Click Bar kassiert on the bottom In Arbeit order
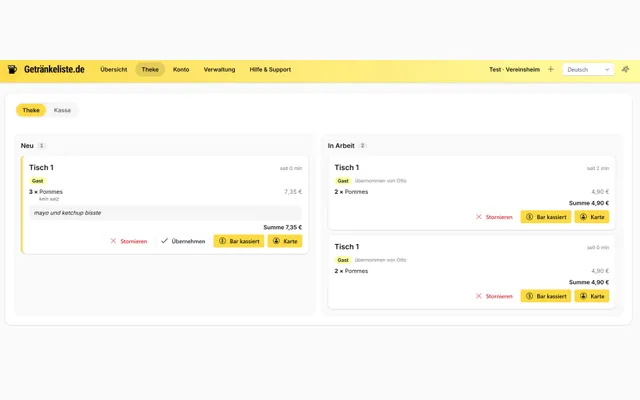Viewport: 640px width, 400px height. (x=546, y=296)
